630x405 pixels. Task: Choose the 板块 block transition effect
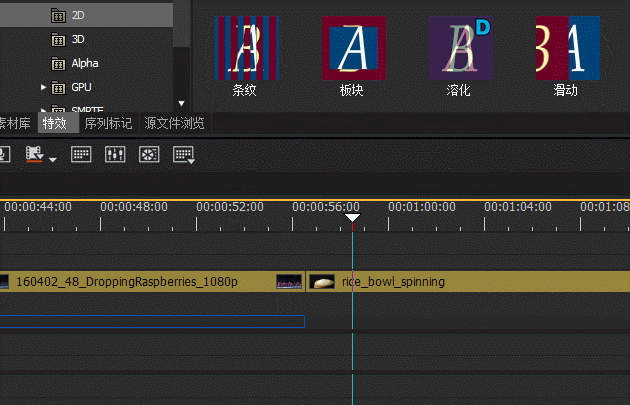point(352,49)
